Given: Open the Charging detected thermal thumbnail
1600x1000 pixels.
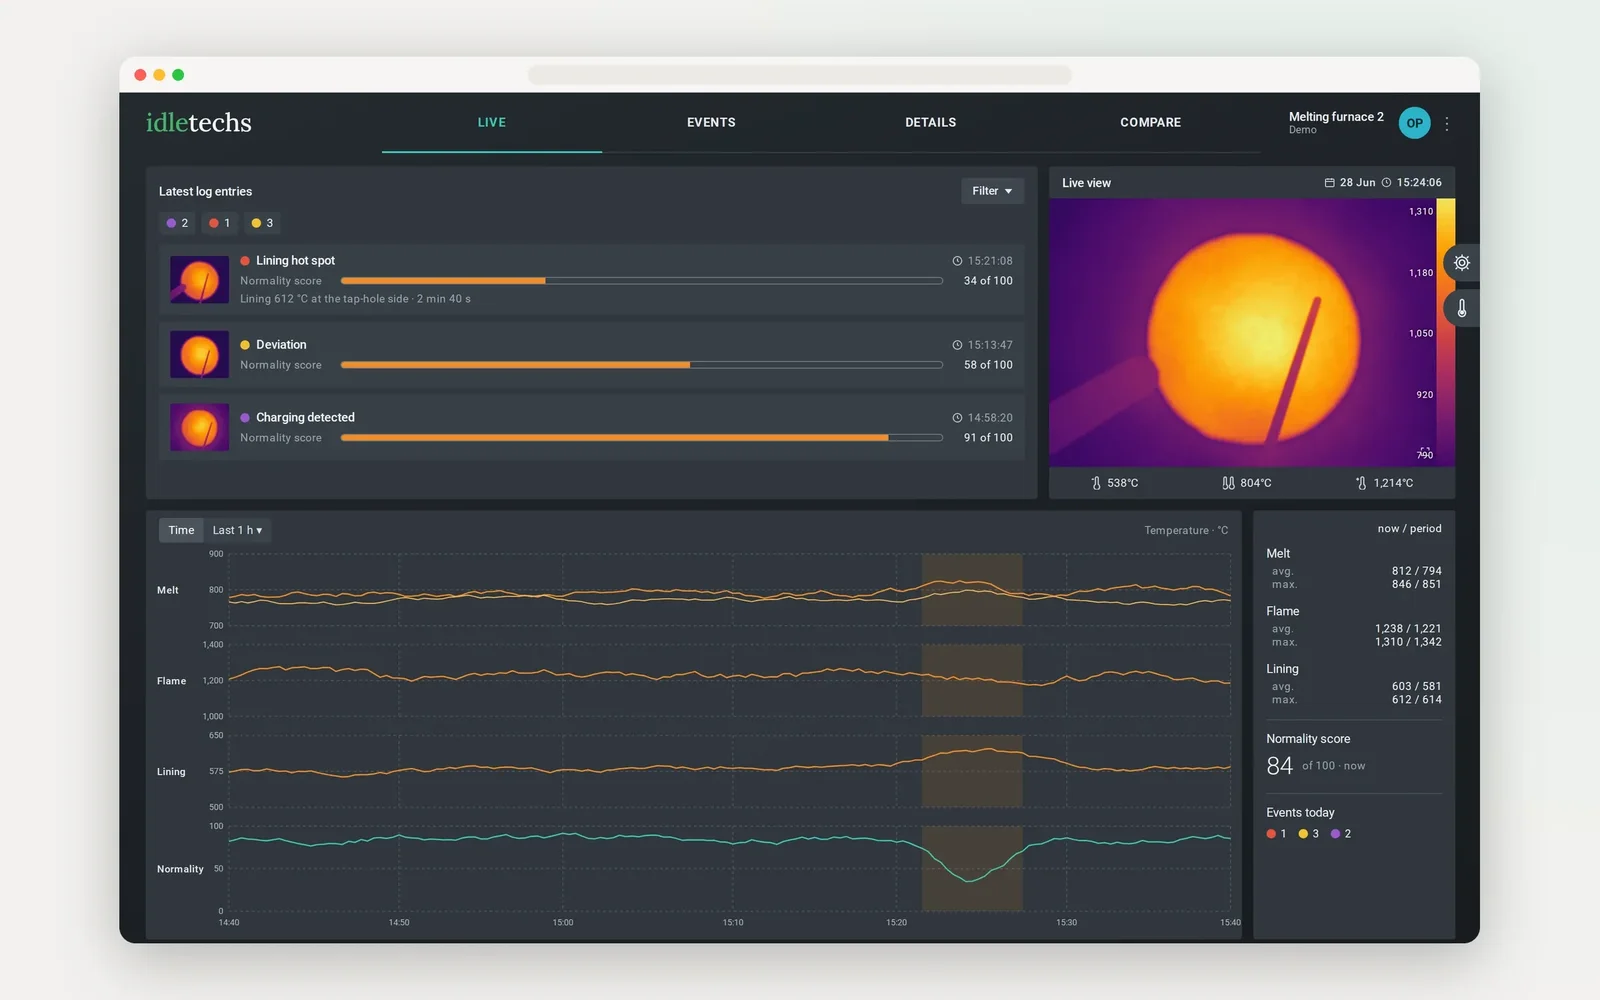Looking at the screenshot, I should (x=199, y=428).
